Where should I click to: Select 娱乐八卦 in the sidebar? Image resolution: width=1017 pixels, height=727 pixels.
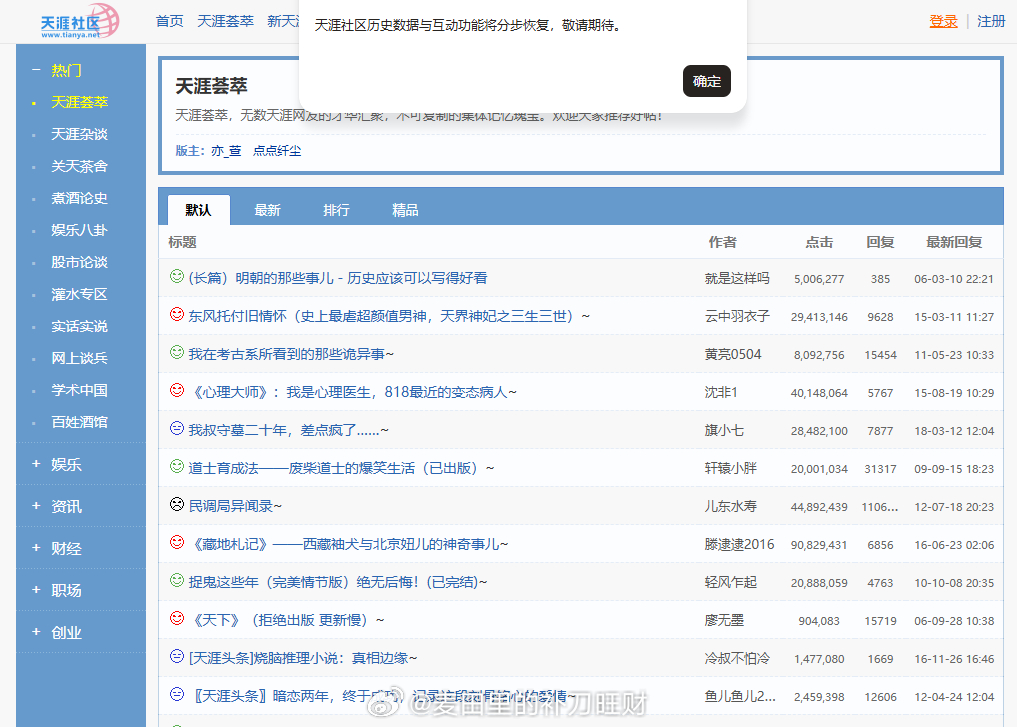pos(80,230)
